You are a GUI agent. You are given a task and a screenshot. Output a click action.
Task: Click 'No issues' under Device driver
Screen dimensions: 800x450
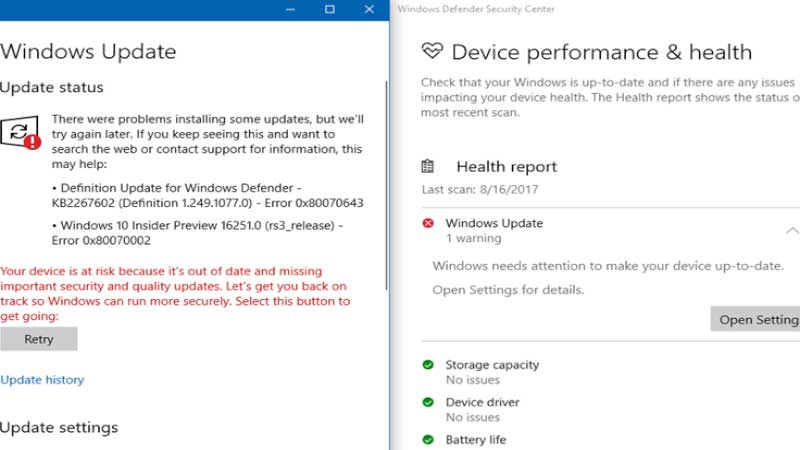[473, 417]
